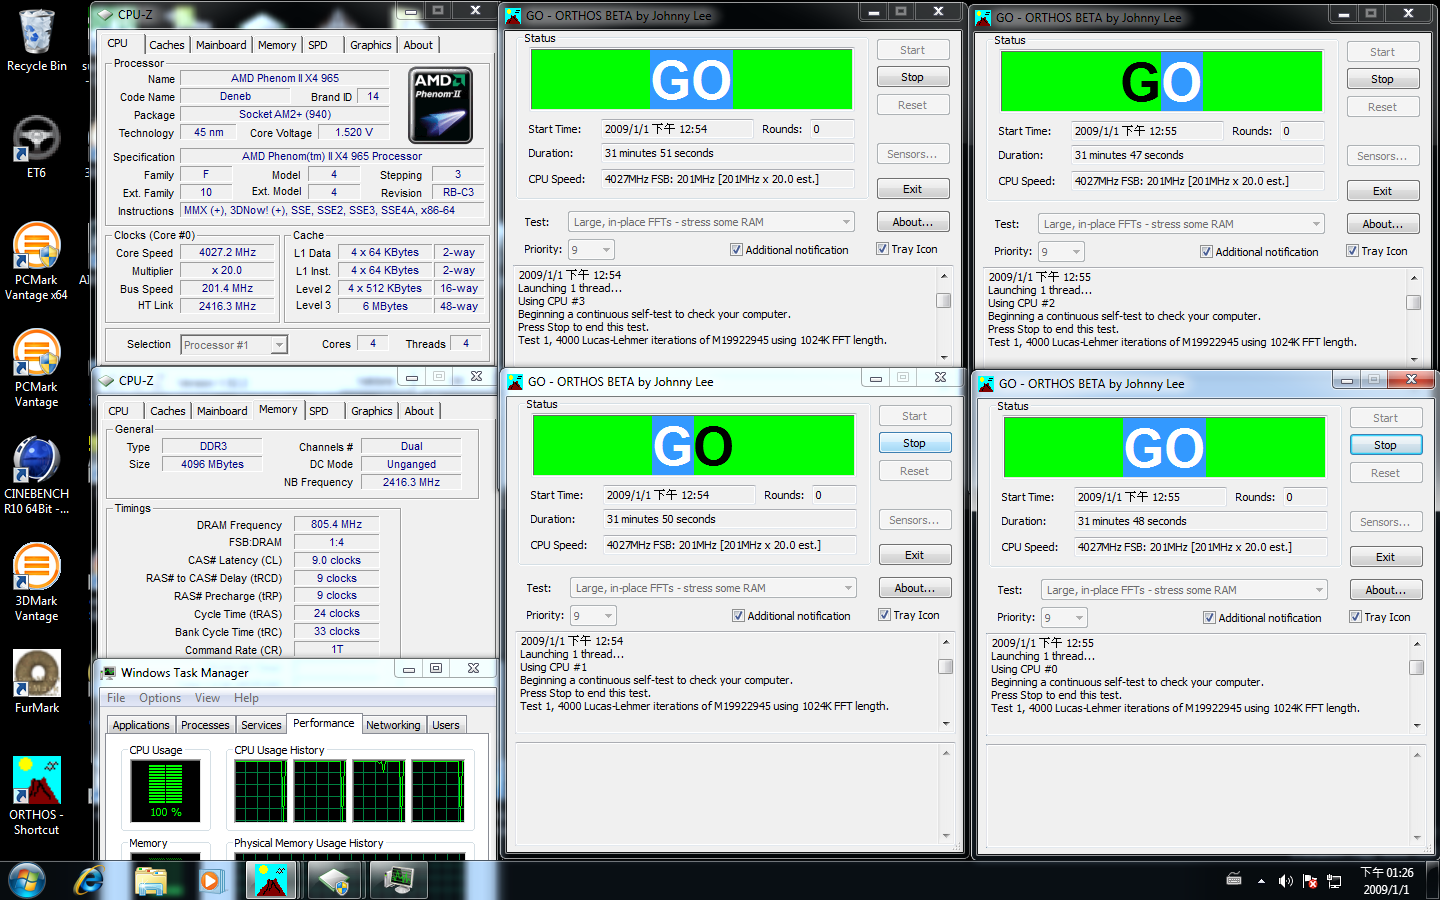Open the Priority dropdown in ORTHOS CPU #3 window
Viewport: 1440px width, 900px height.
(590, 250)
